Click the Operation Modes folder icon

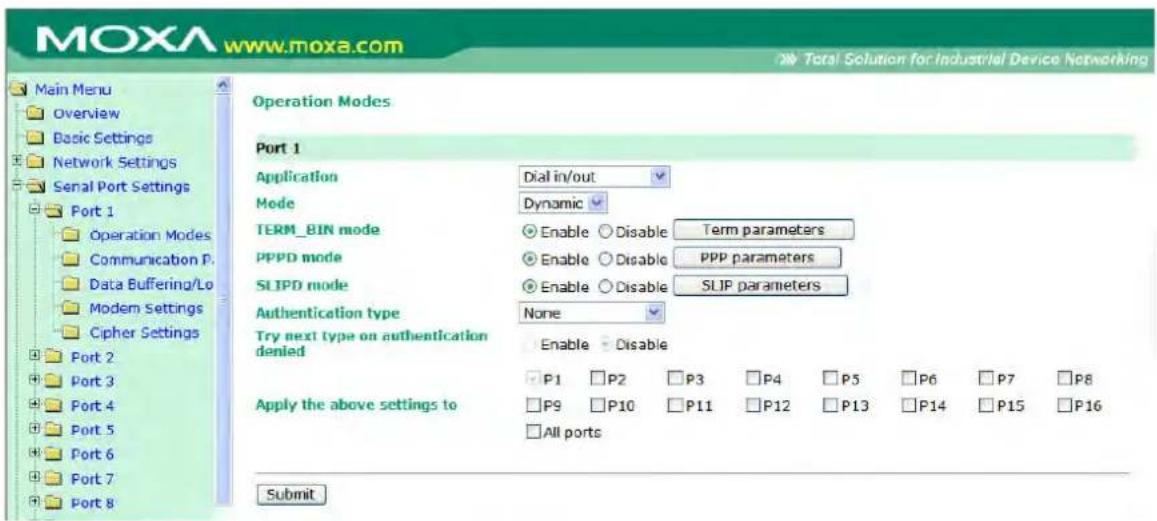point(71,235)
